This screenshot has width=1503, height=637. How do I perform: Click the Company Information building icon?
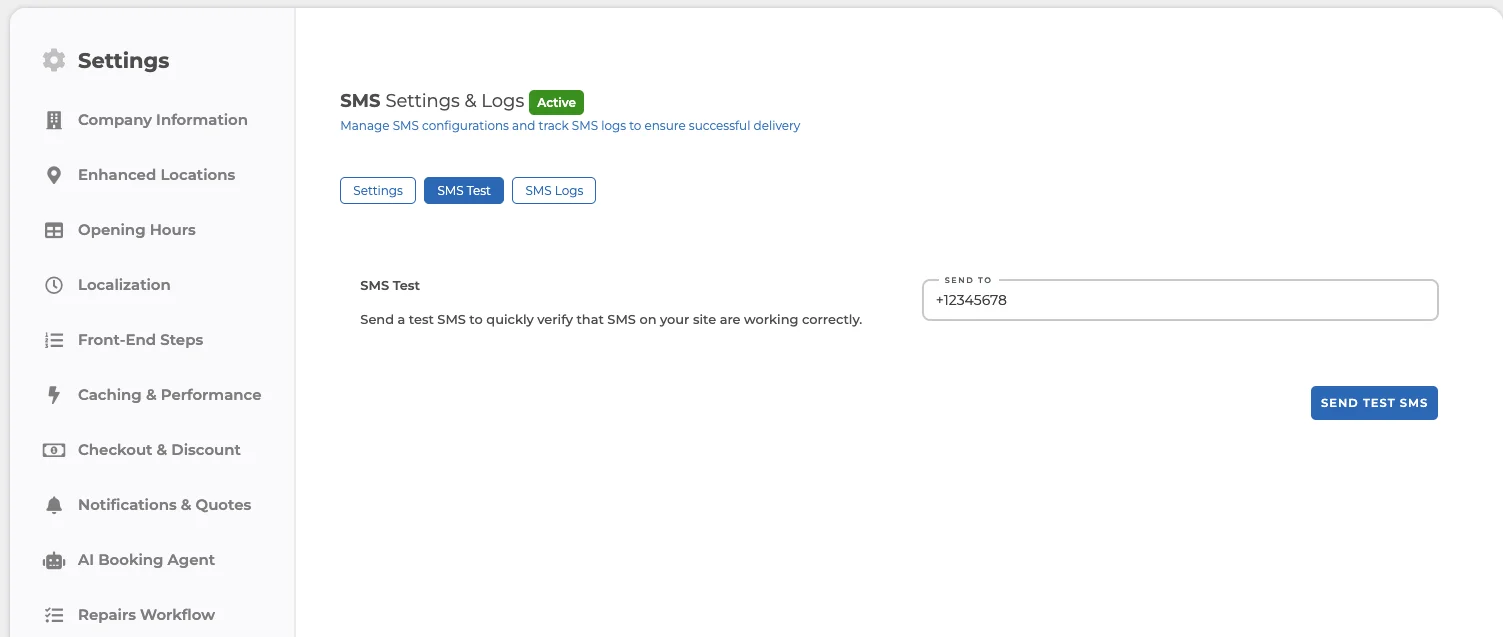(54, 120)
